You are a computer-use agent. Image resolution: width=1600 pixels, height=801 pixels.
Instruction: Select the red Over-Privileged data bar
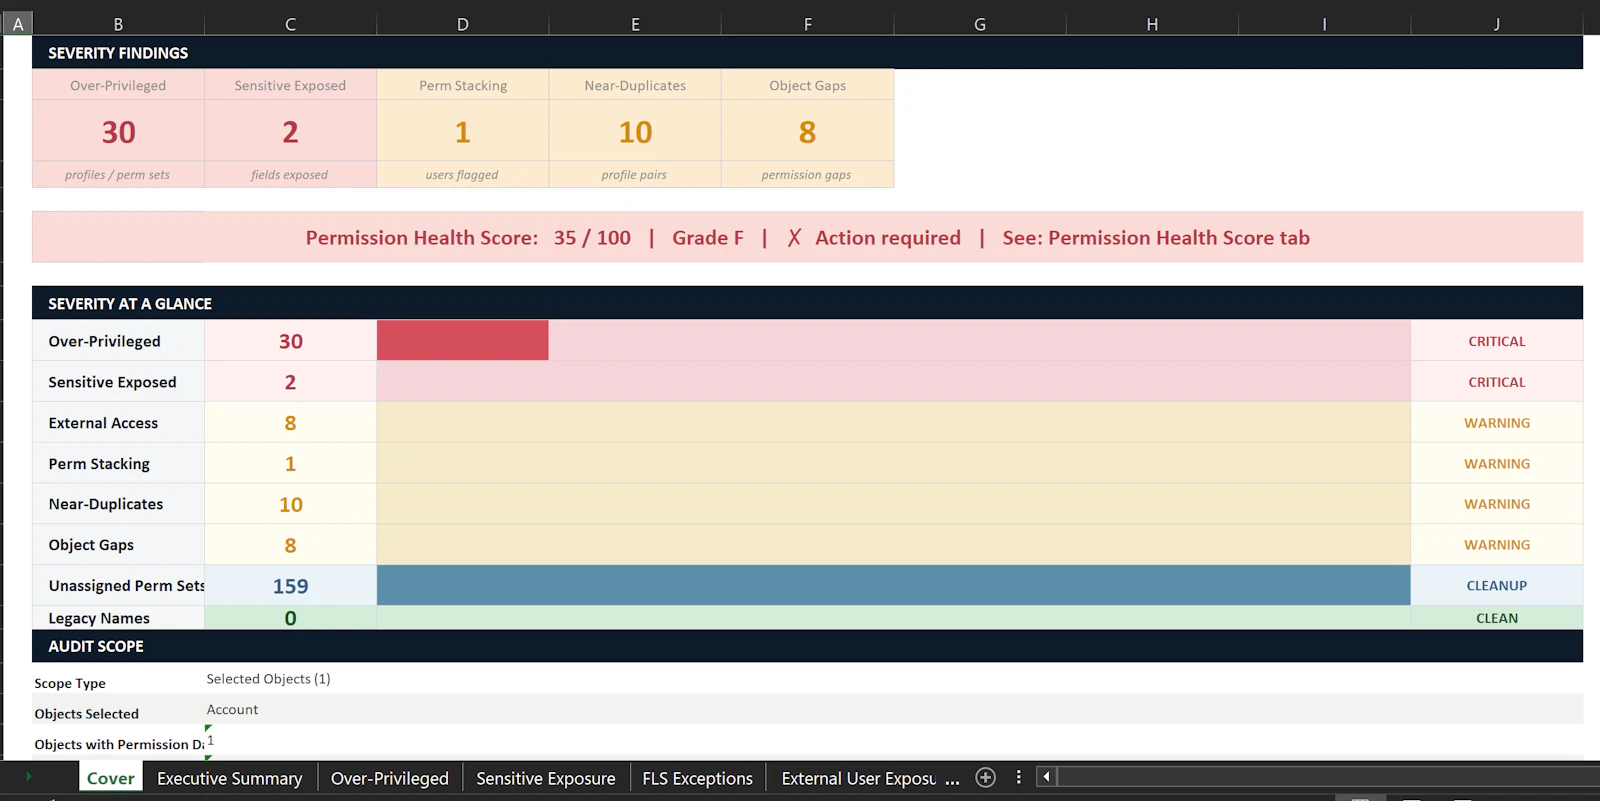463,340
